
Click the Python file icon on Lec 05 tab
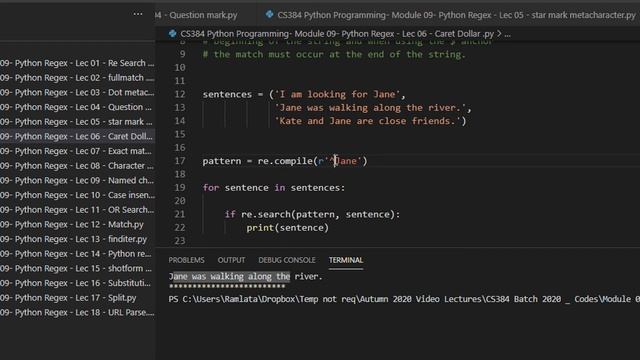tap(269, 14)
